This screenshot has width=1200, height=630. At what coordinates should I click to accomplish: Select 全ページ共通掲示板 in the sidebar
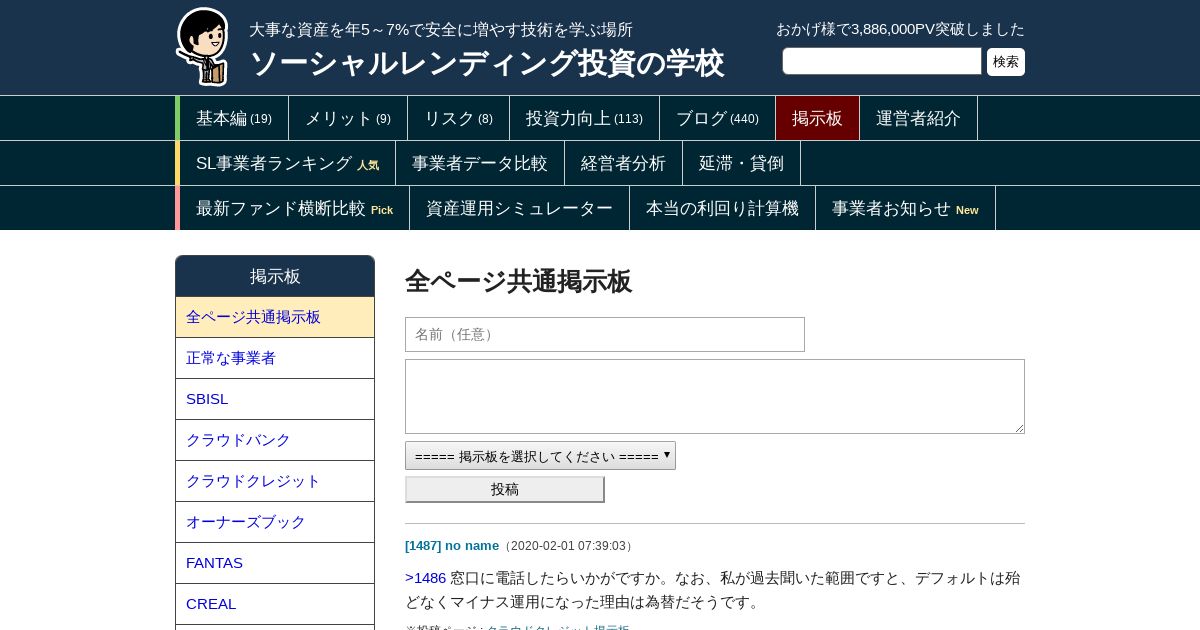(x=275, y=317)
